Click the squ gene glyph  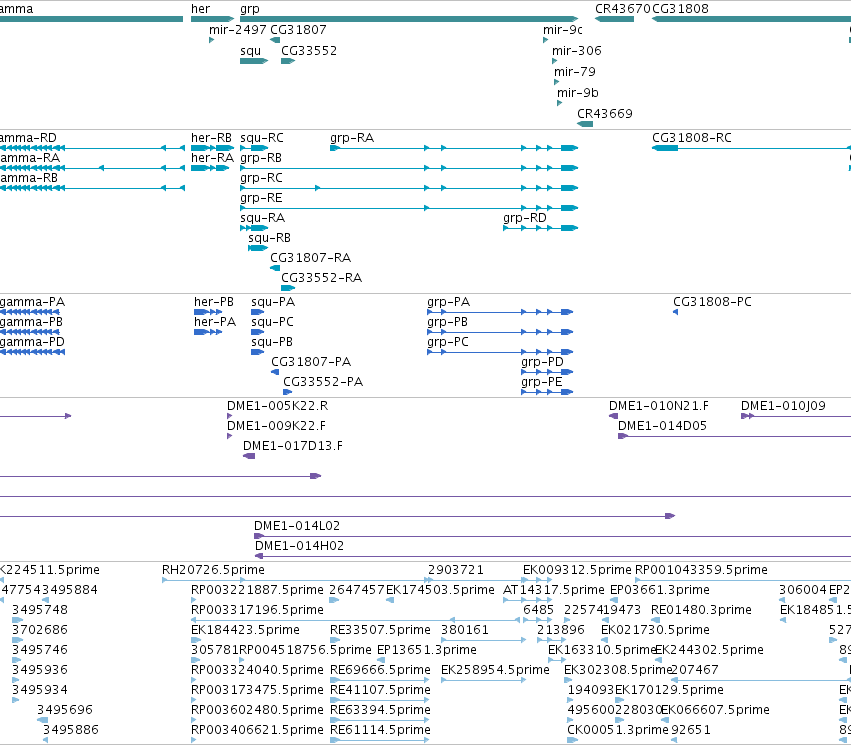pyautogui.click(x=254, y=61)
